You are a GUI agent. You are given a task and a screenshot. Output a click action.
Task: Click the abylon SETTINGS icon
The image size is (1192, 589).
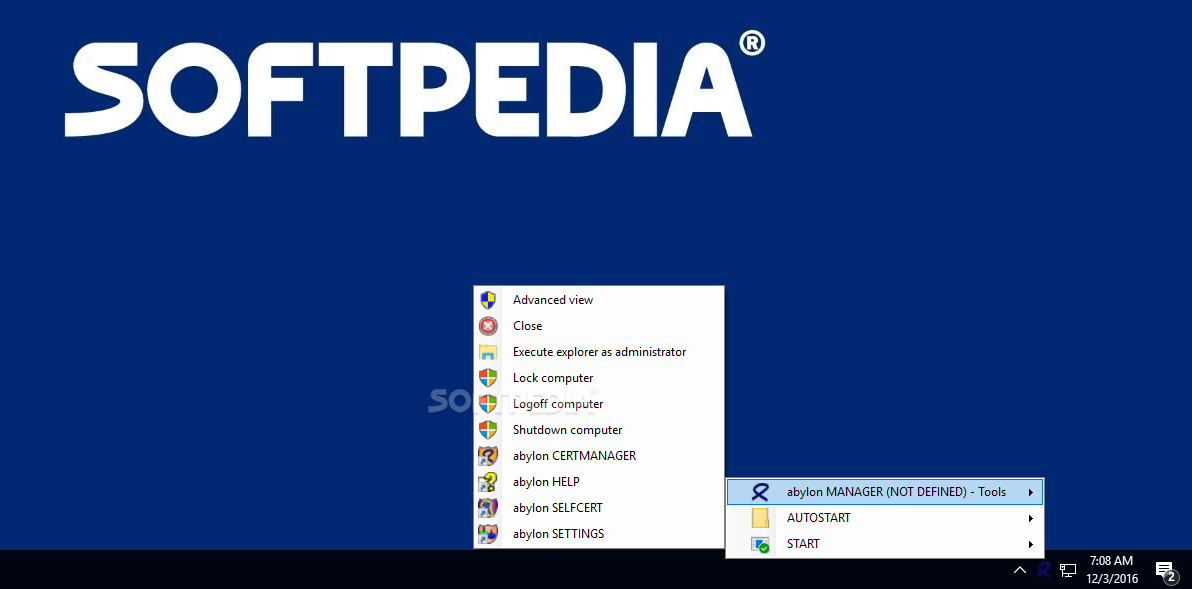click(488, 534)
